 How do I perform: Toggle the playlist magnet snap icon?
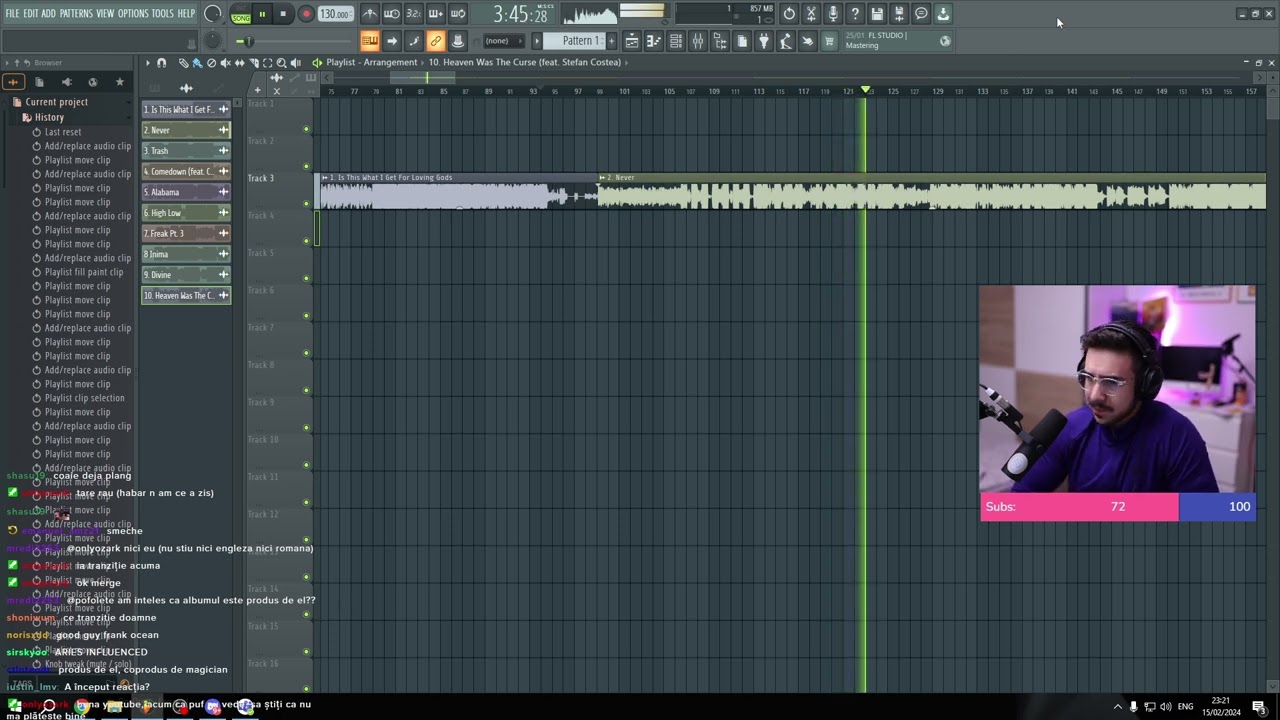tap(161, 63)
